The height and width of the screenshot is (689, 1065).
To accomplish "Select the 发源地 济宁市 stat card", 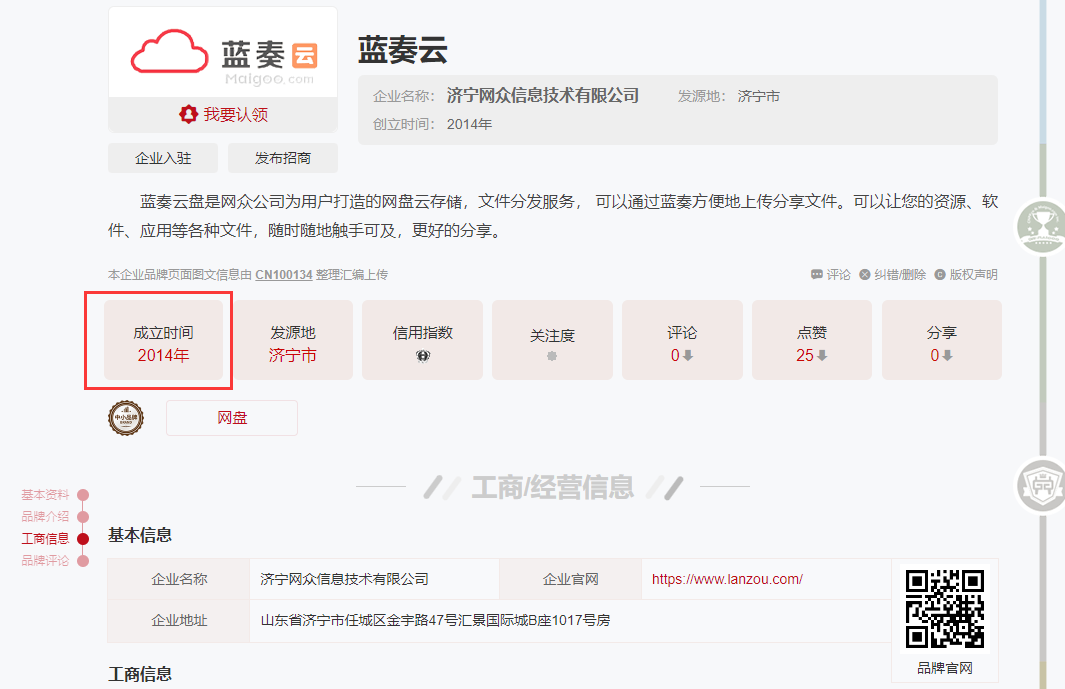I will coord(293,340).
